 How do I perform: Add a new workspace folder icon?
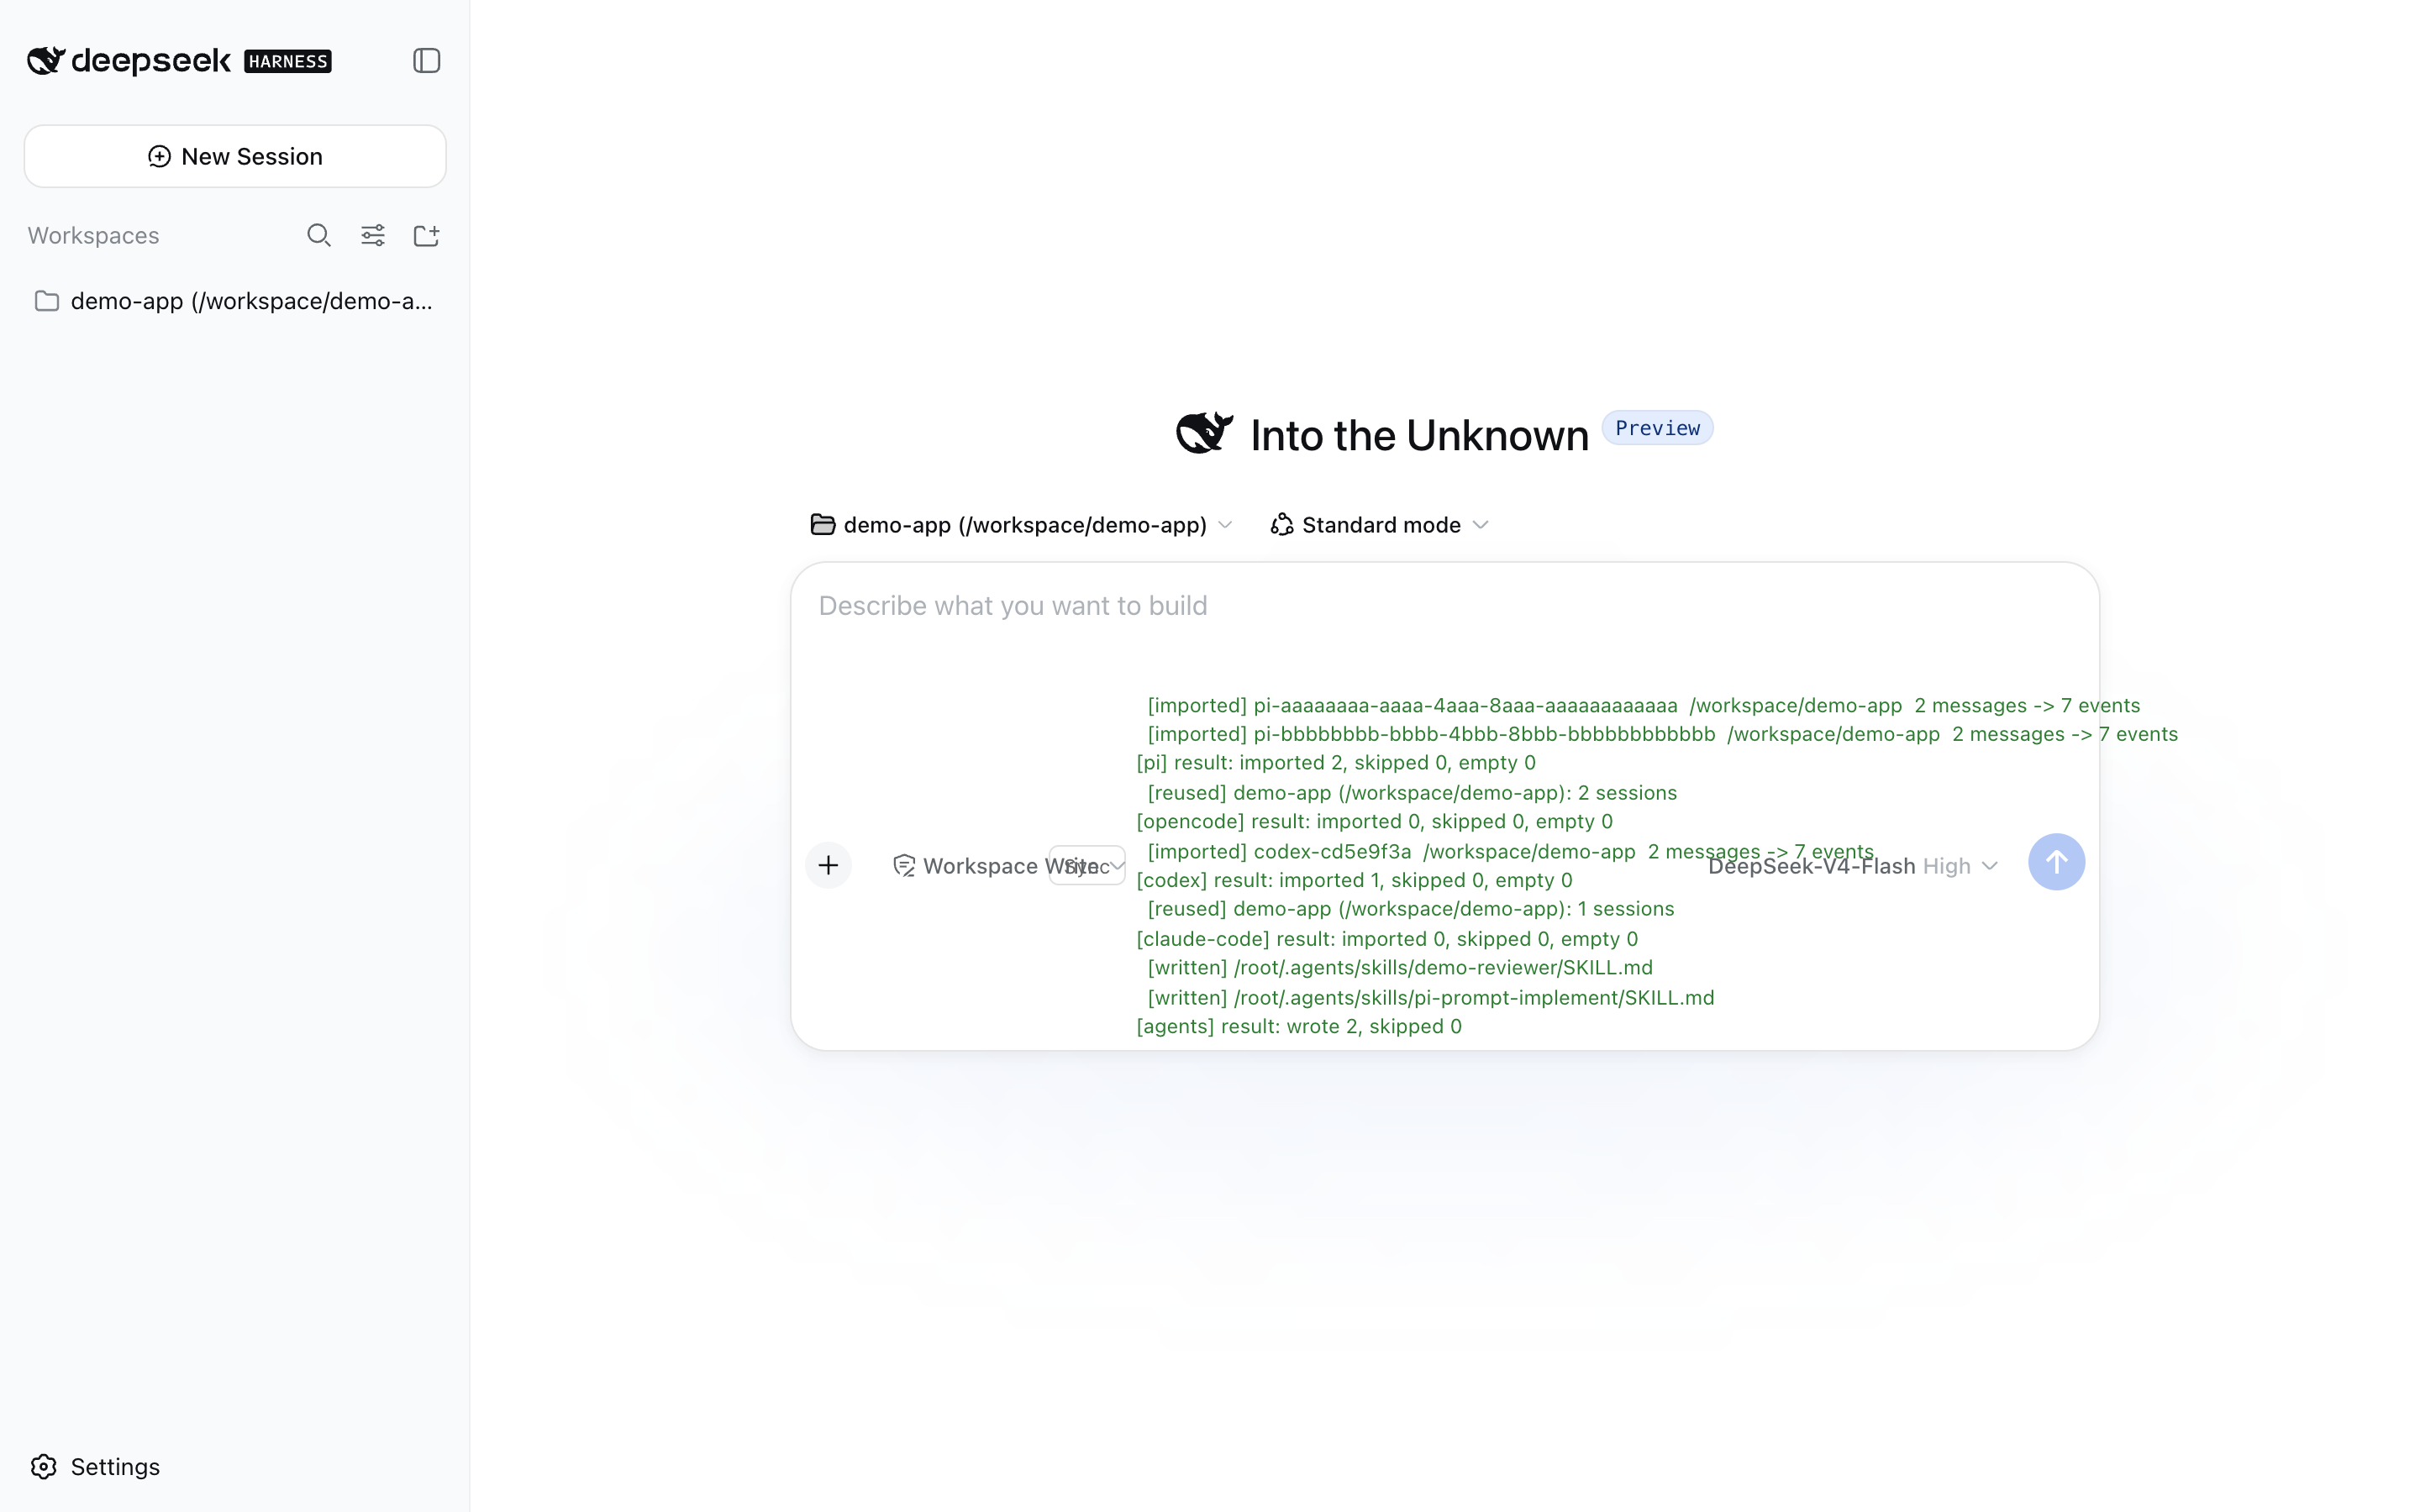coord(427,236)
